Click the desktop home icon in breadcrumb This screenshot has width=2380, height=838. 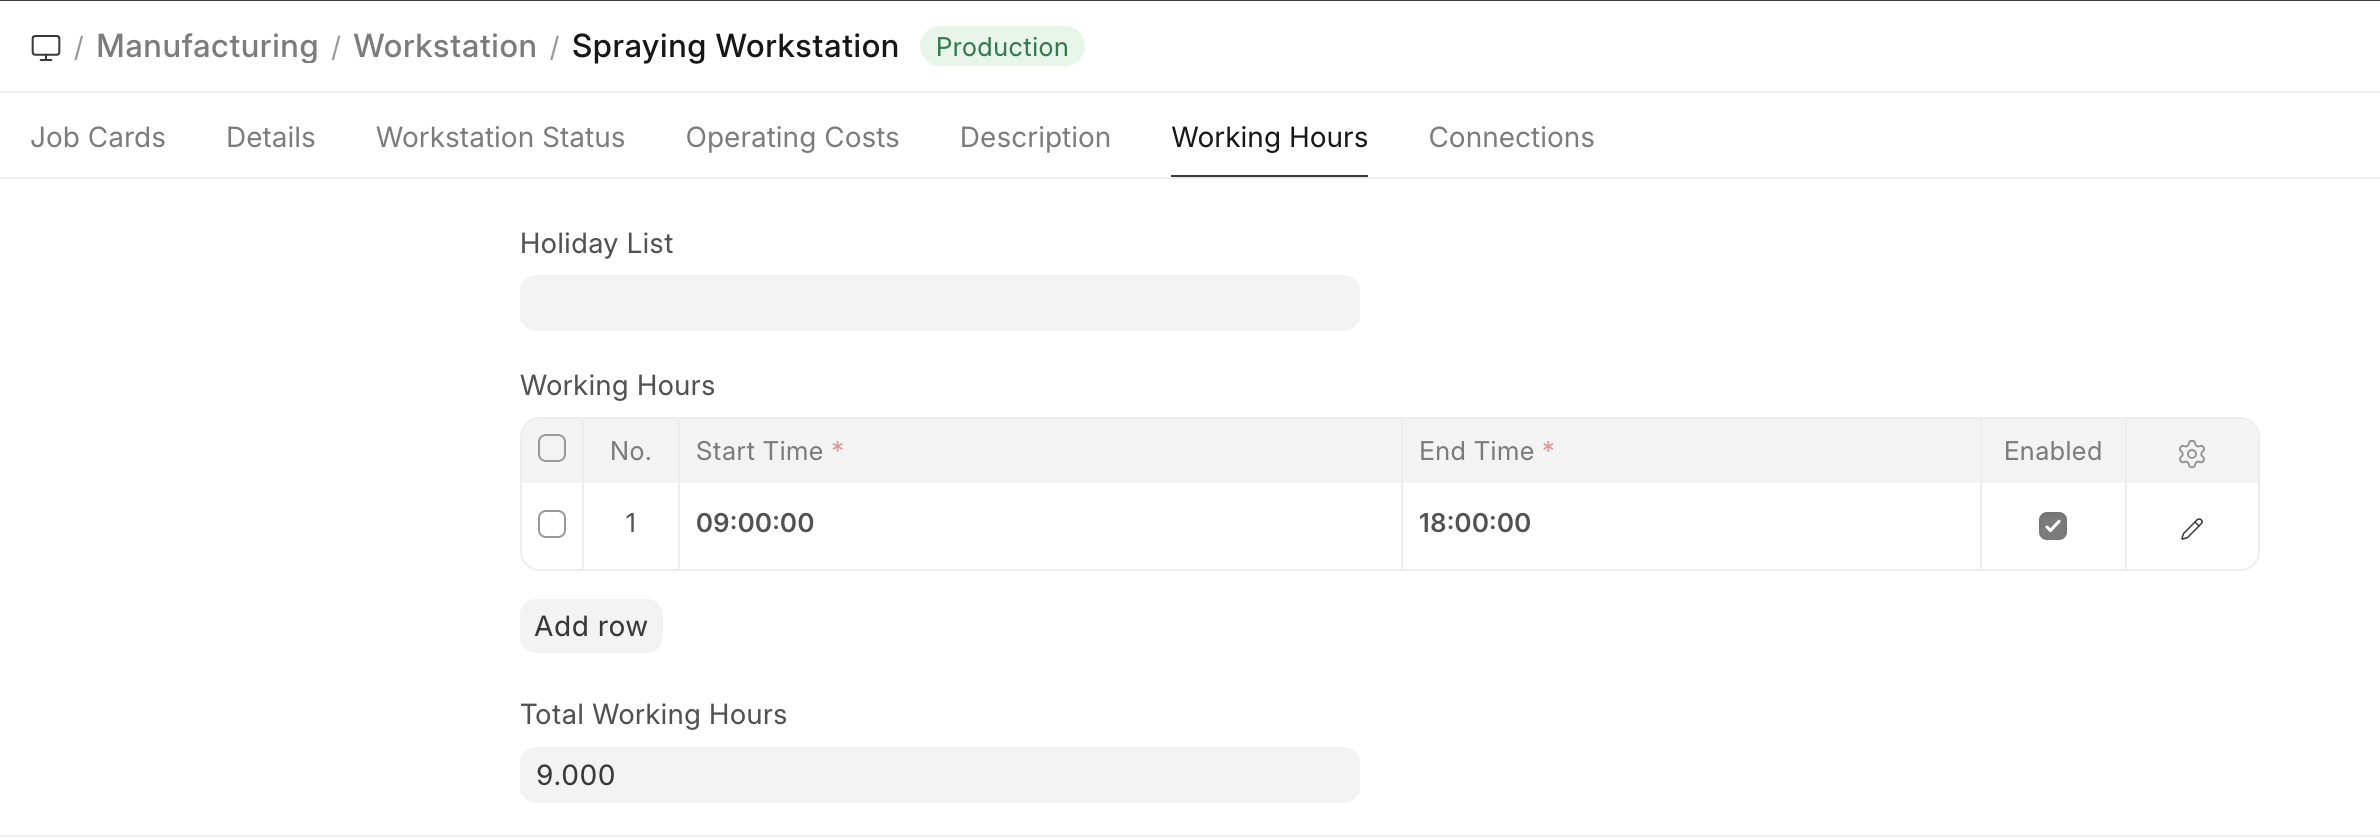click(46, 47)
